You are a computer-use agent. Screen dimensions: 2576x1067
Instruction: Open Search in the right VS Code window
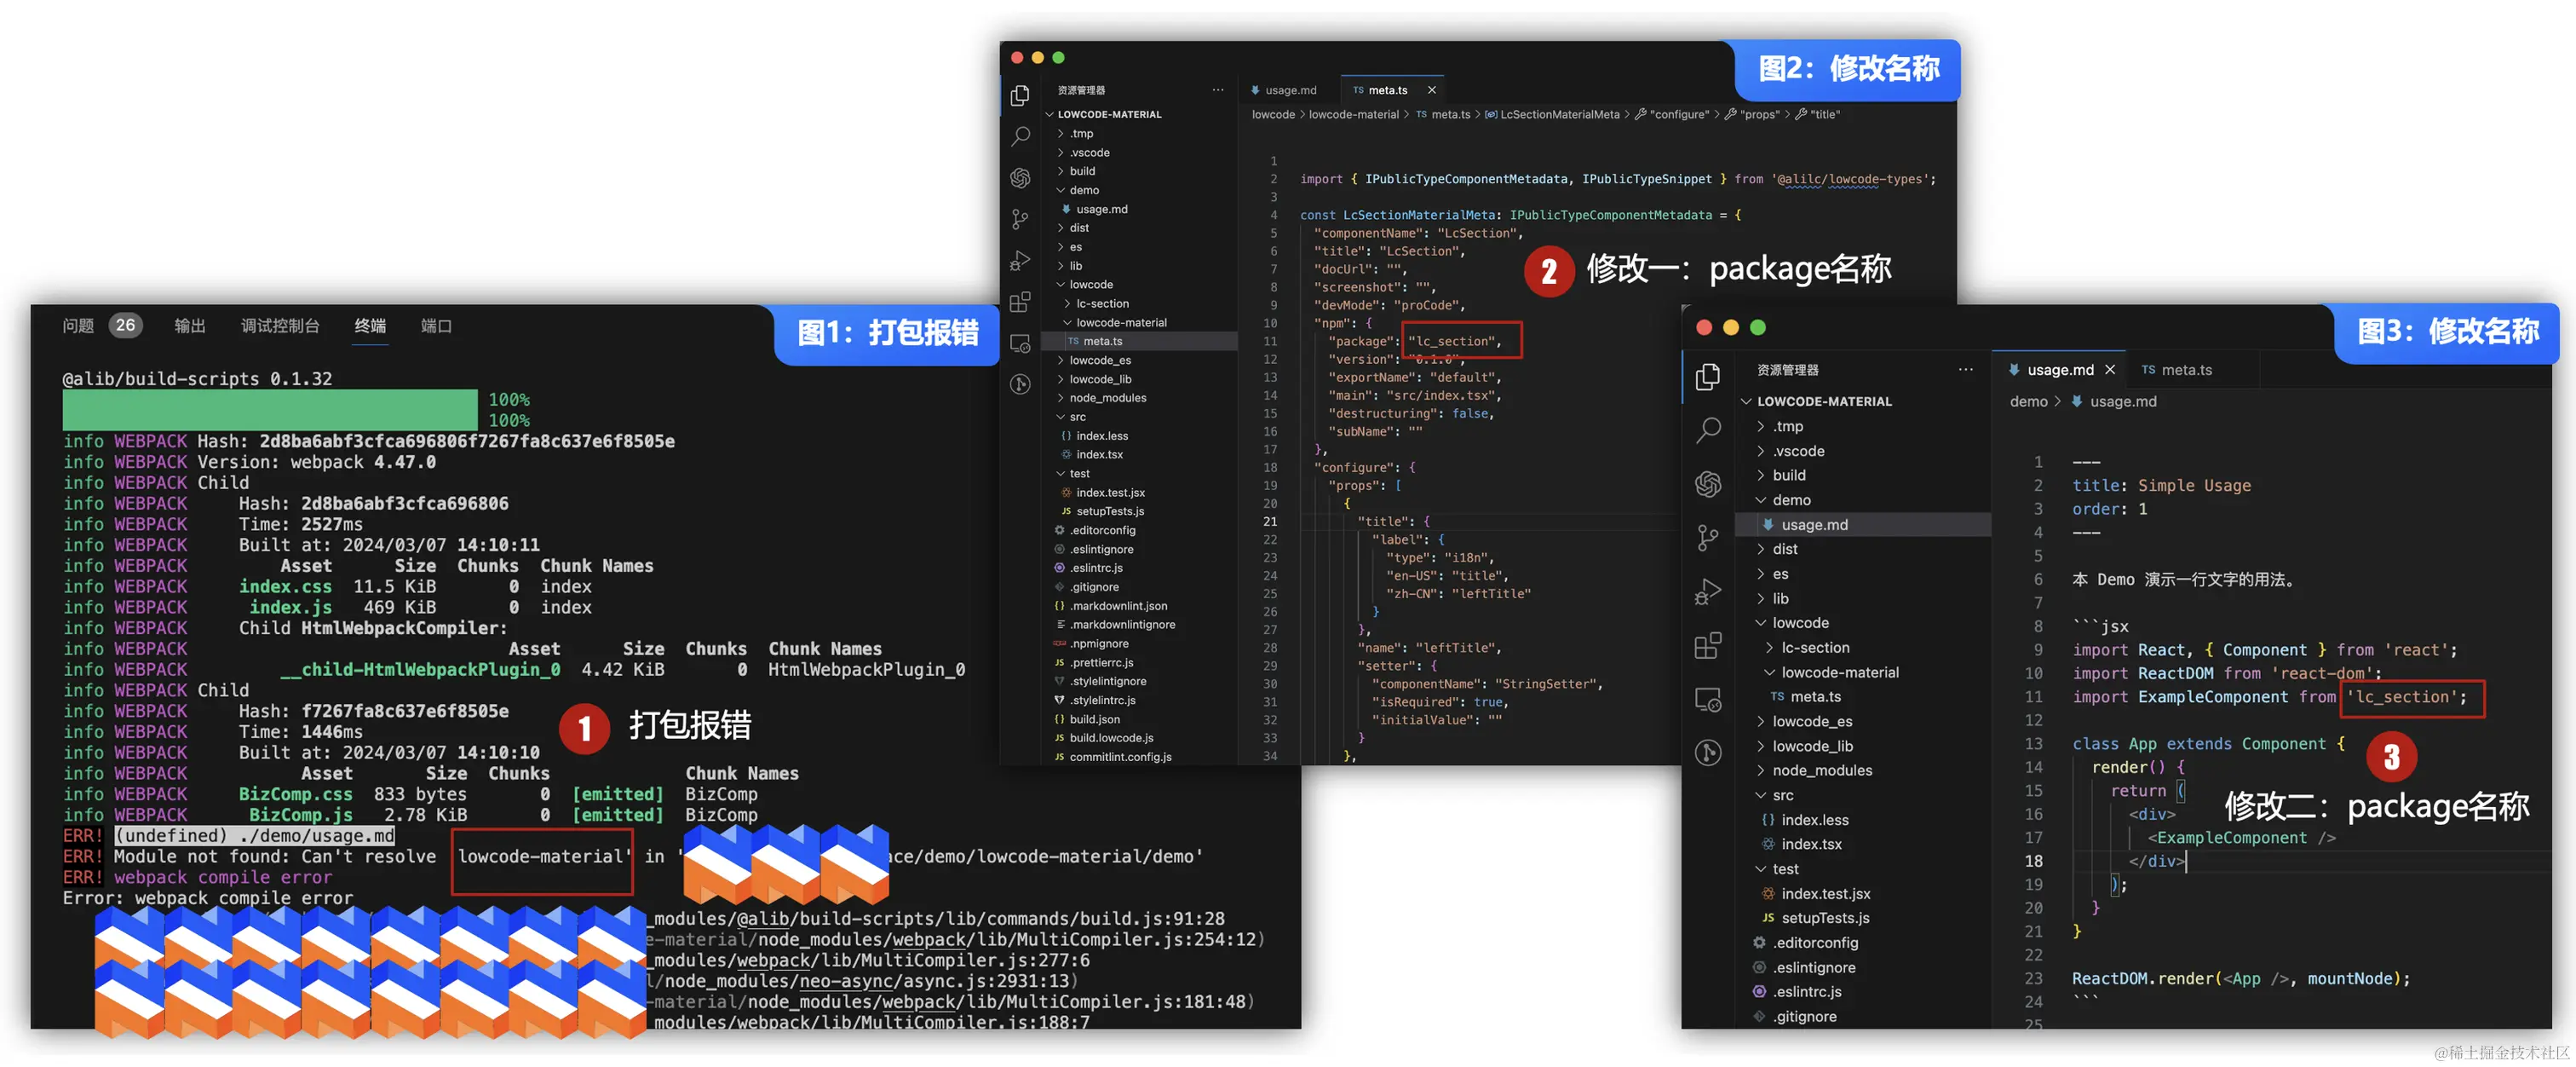point(1708,428)
